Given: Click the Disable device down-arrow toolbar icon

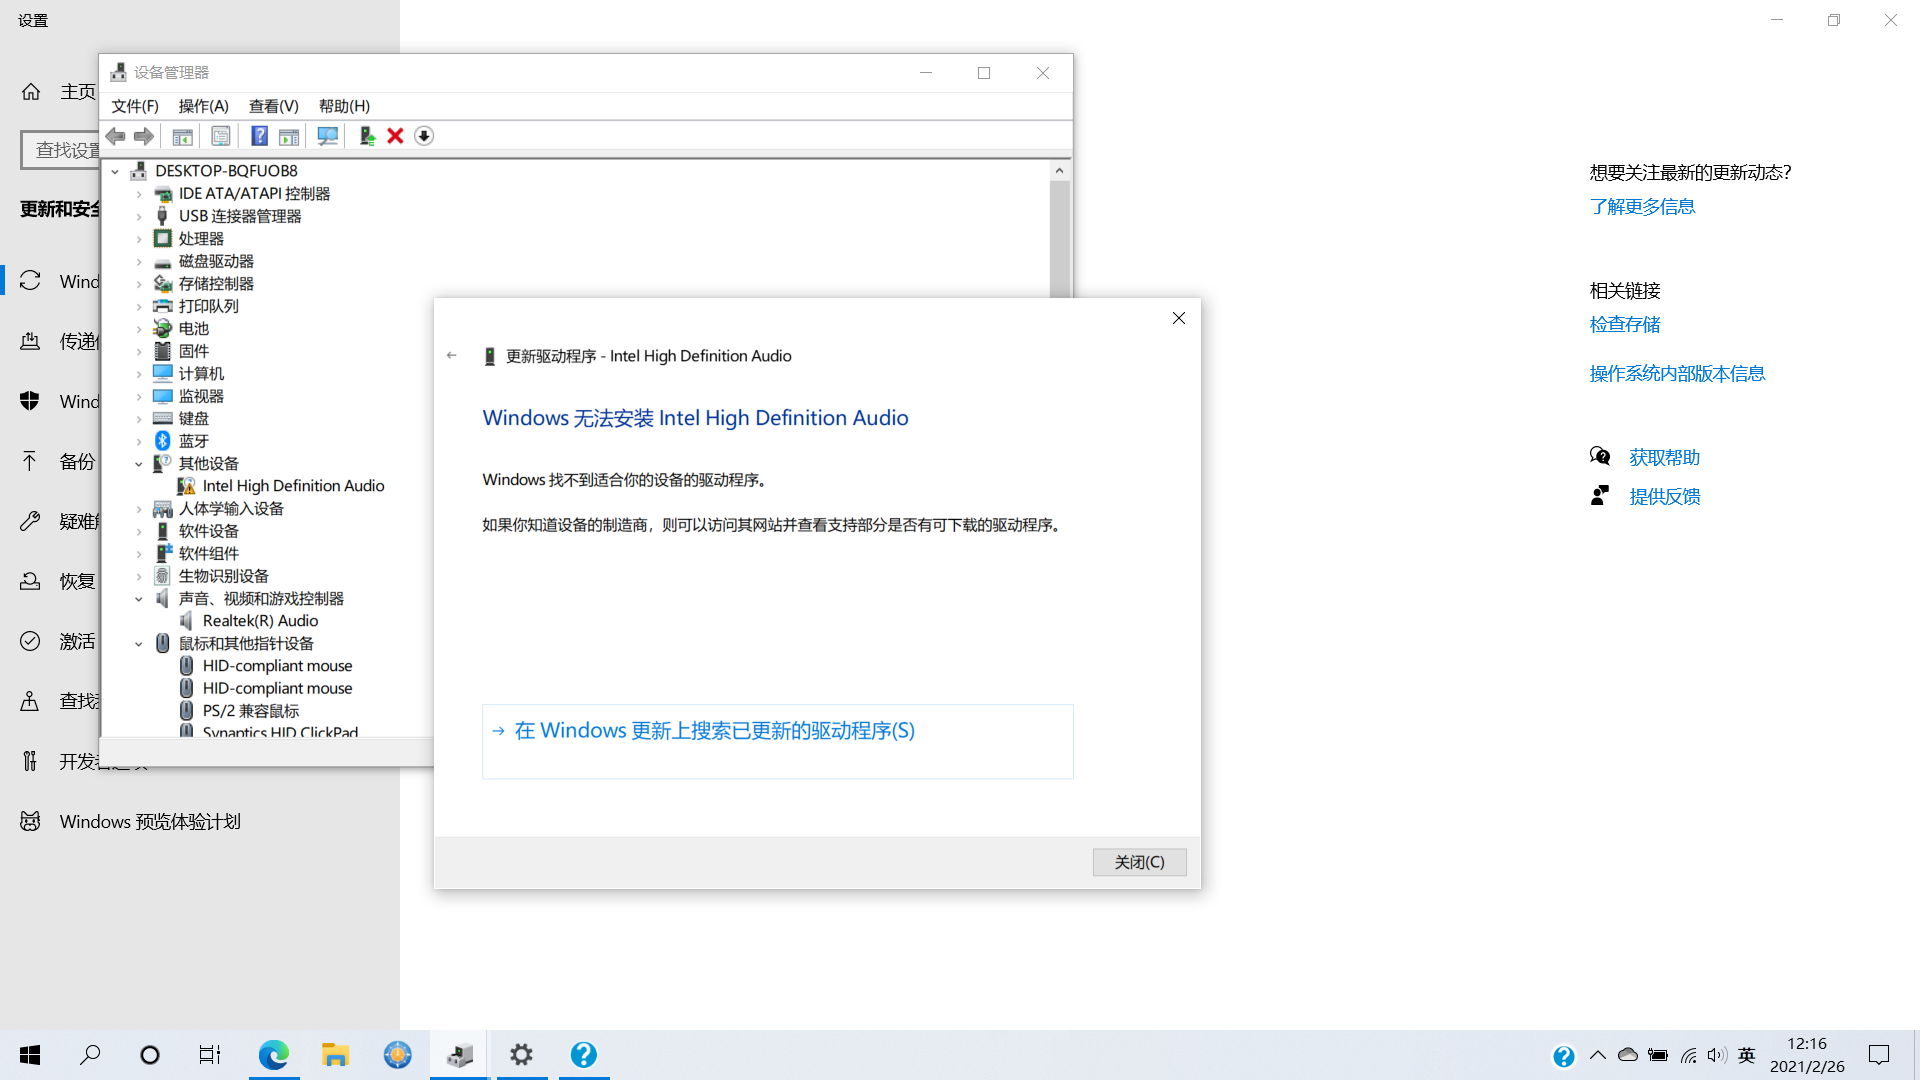Looking at the screenshot, I should pos(424,136).
